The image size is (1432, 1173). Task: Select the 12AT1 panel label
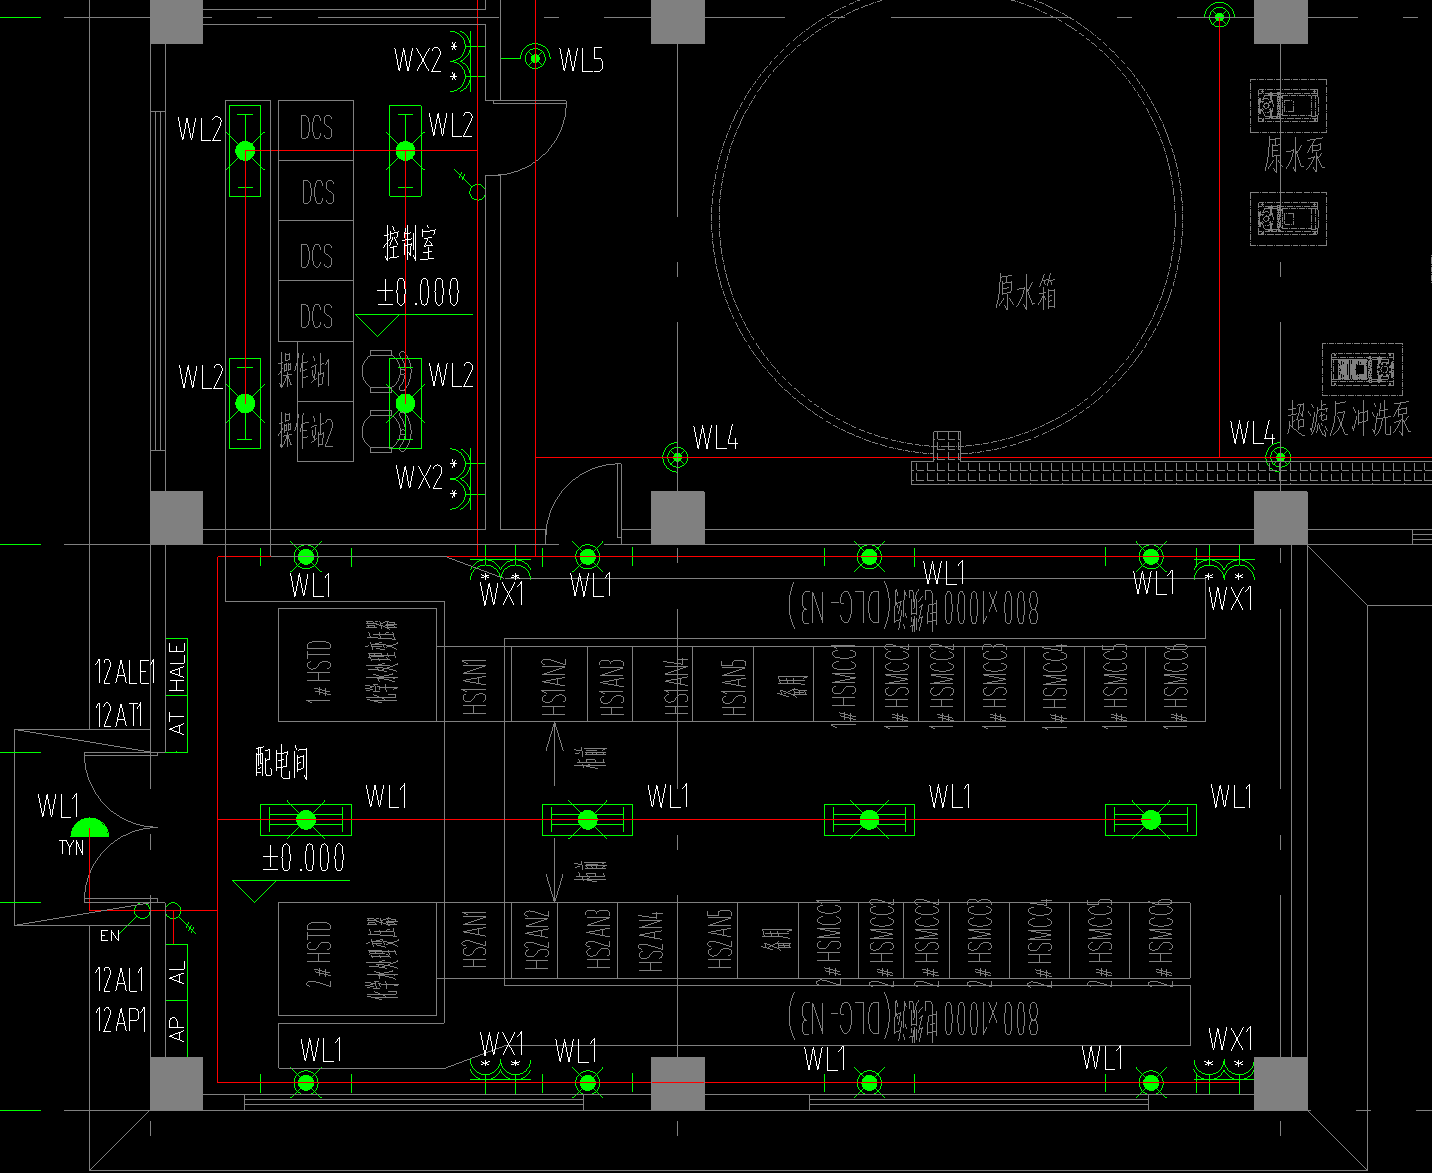tap(119, 715)
